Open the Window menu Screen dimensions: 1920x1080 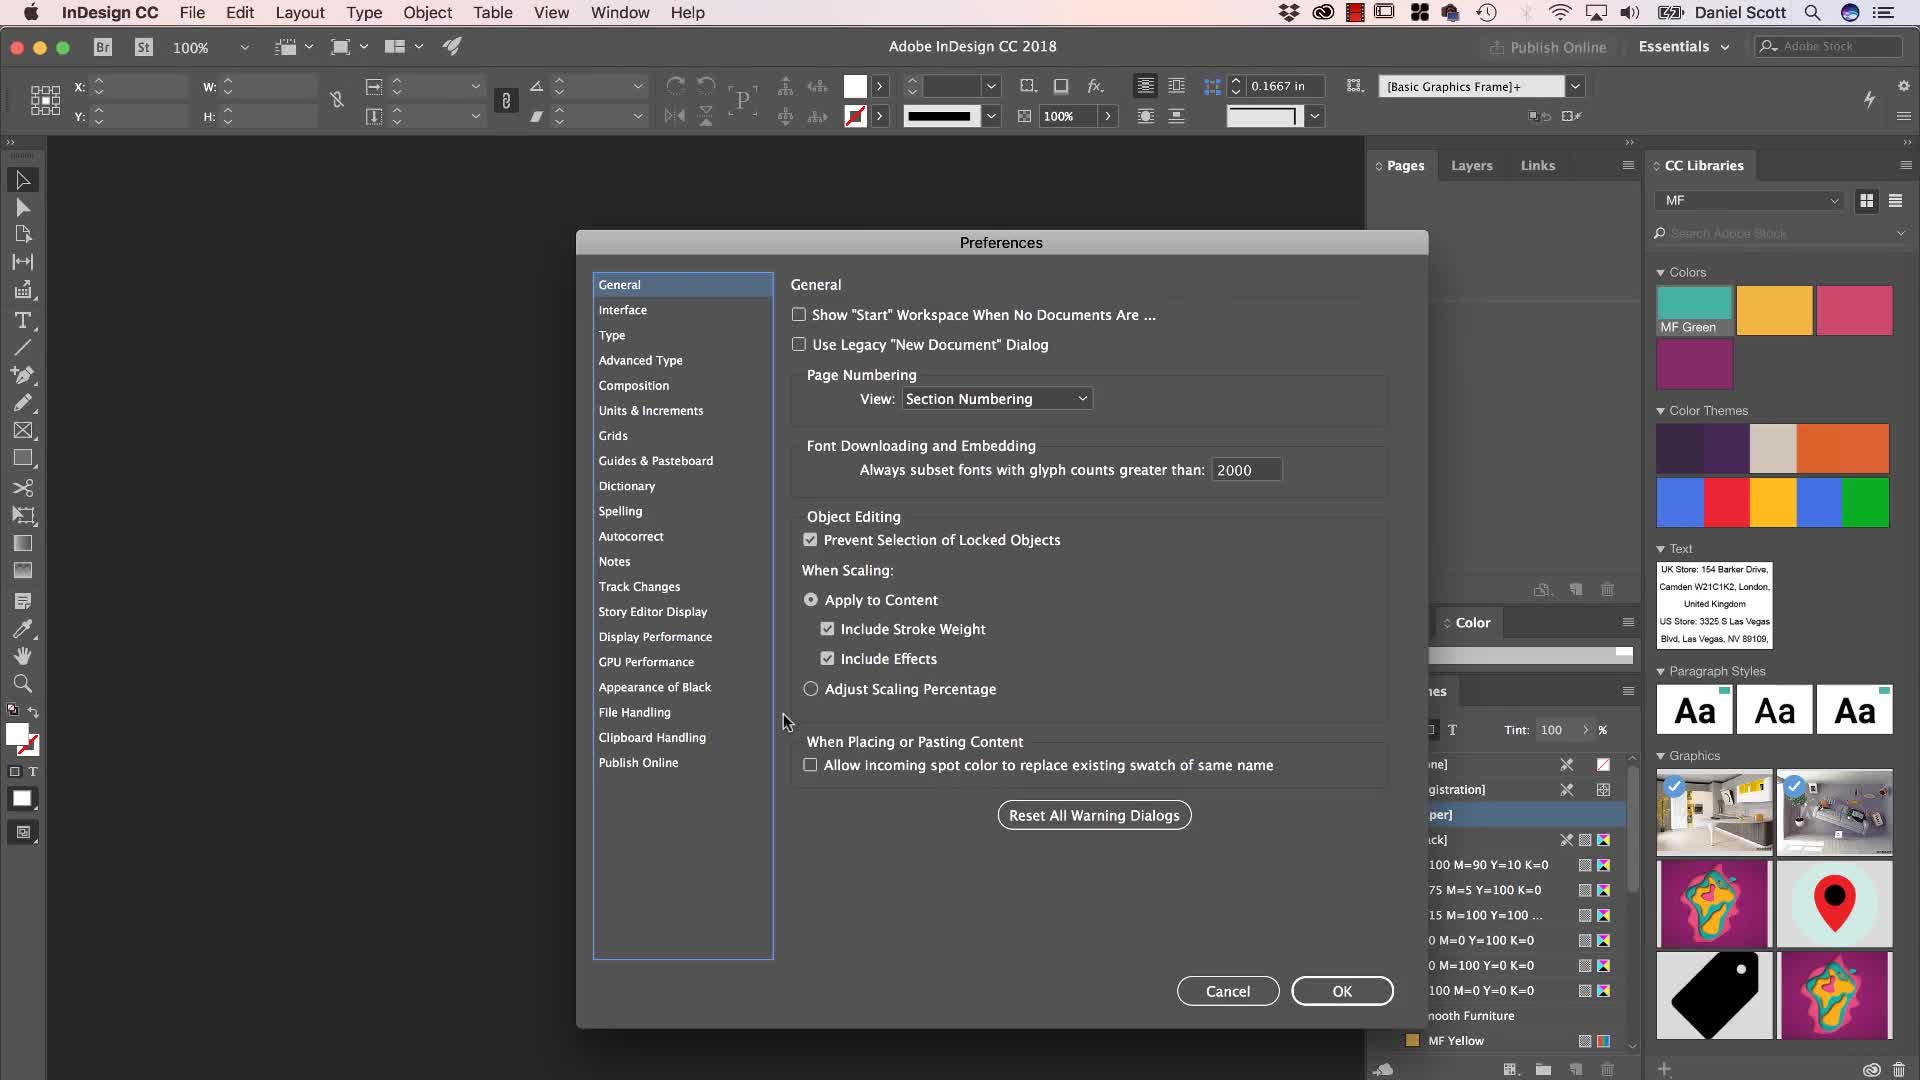[x=620, y=13]
